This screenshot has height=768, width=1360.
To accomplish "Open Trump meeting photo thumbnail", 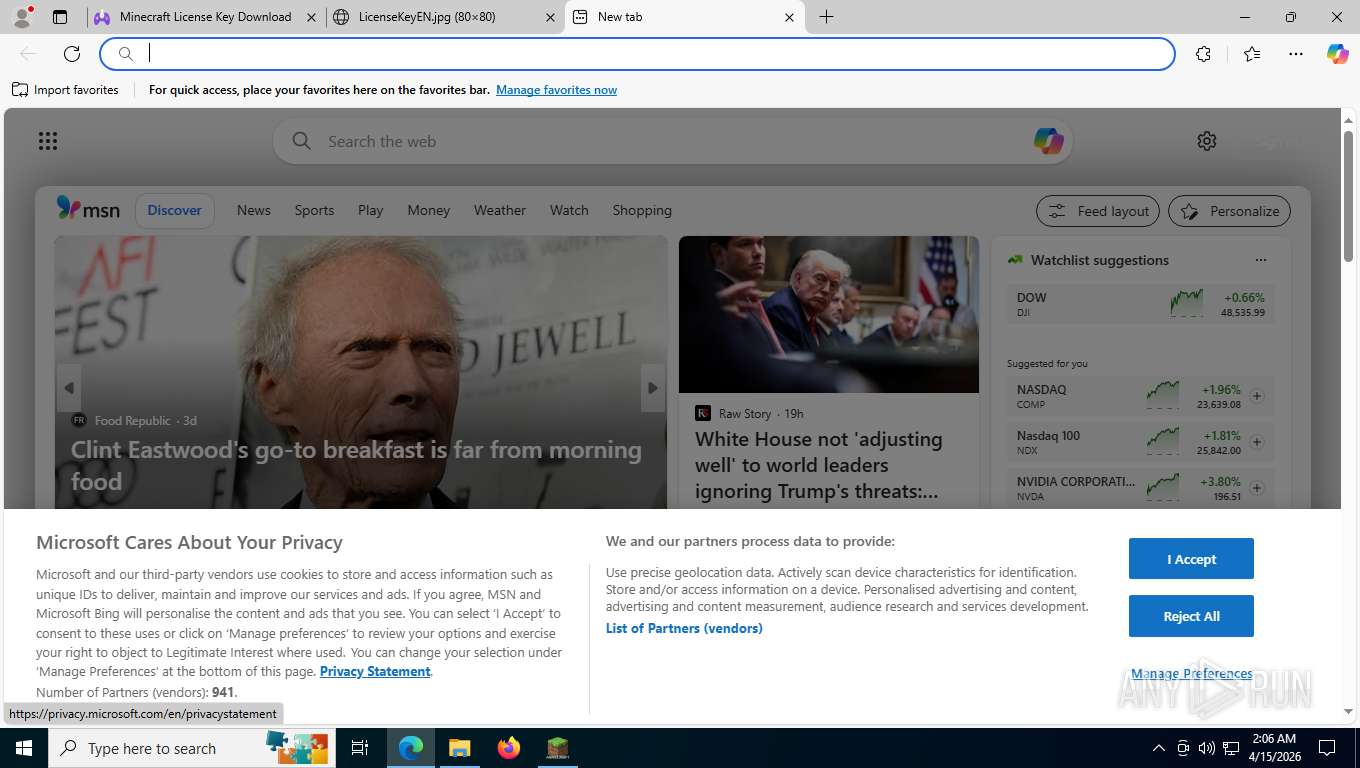I will 829,314.
